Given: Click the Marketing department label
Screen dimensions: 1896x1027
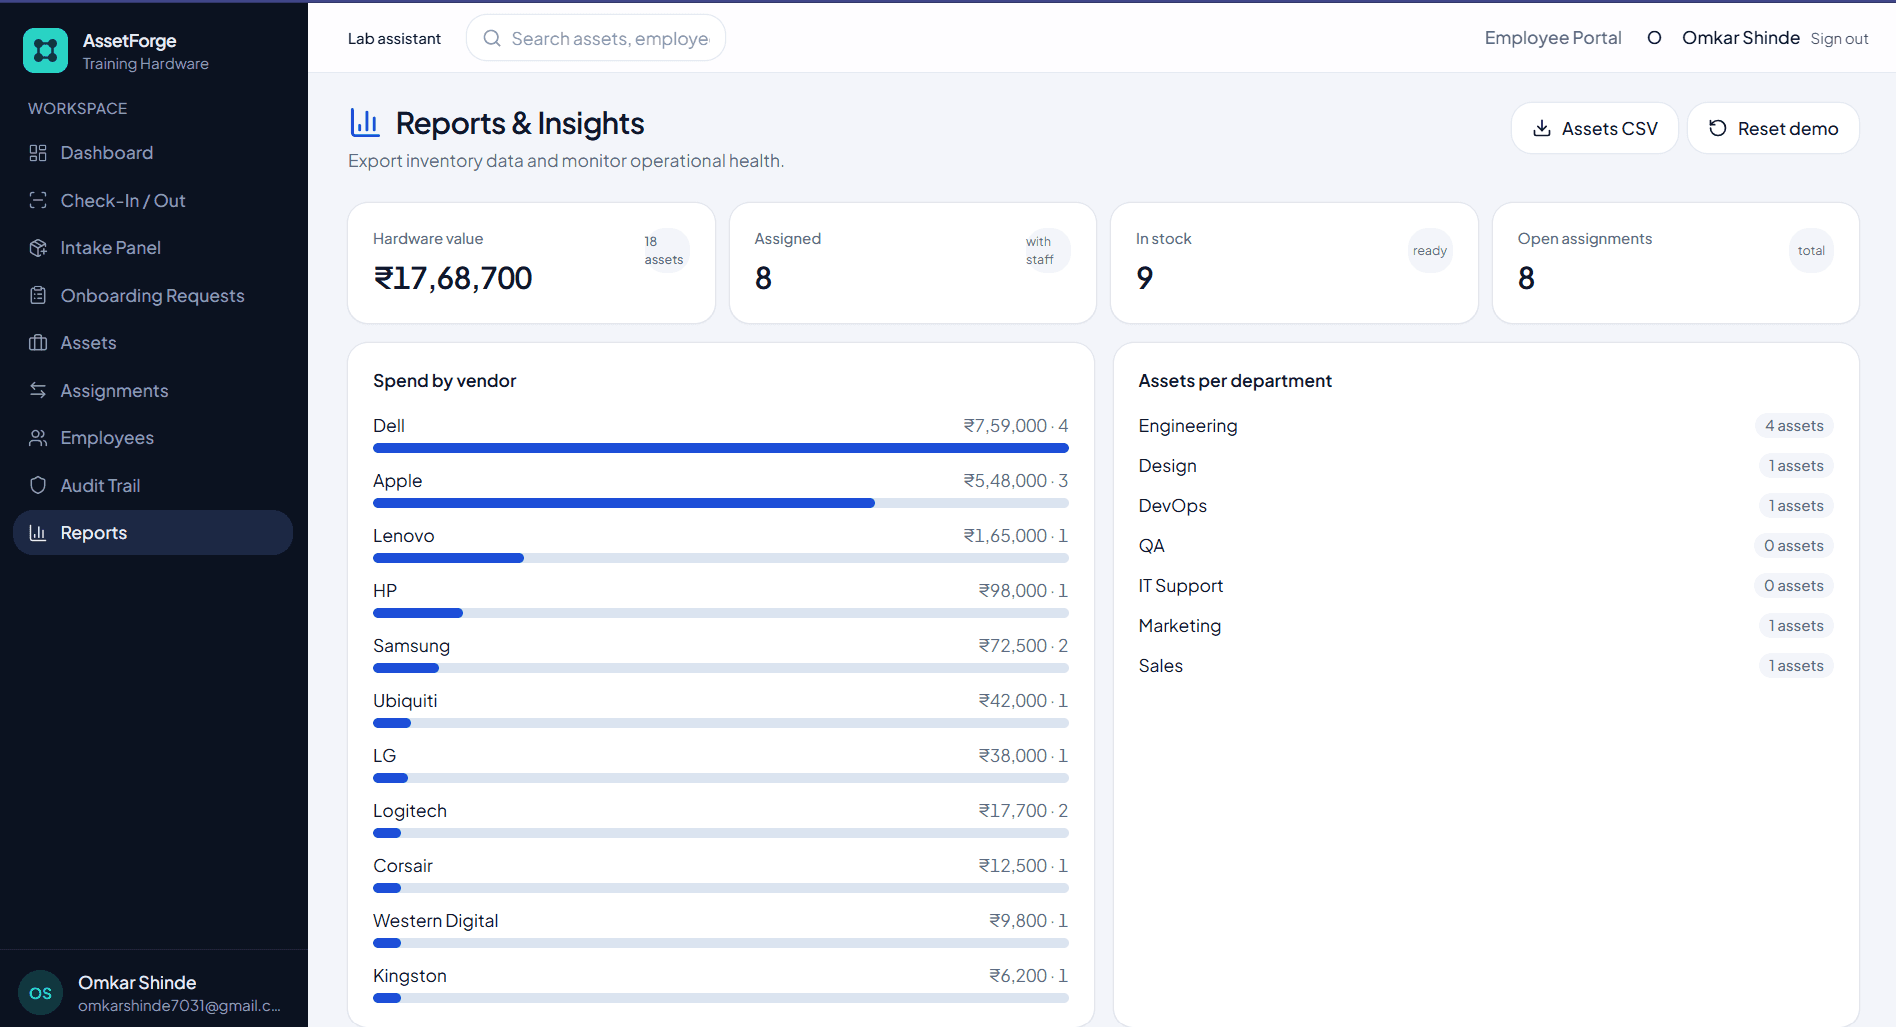Looking at the screenshot, I should point(1179,626).
